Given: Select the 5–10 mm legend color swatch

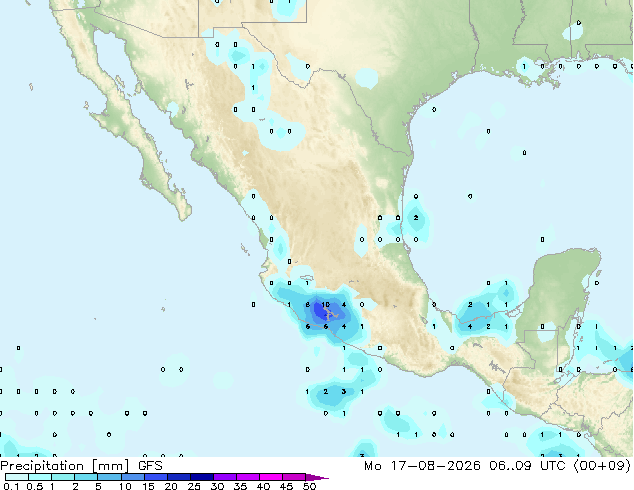Looking at the screenshot, I should (109, 477).
